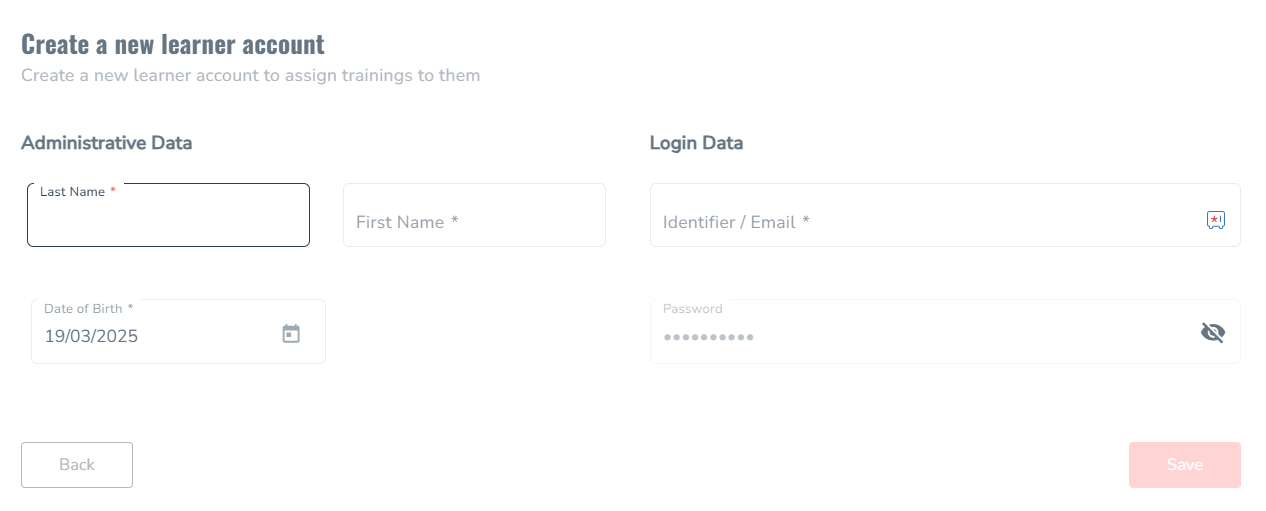Select the First Name input field

click(474, 215)
